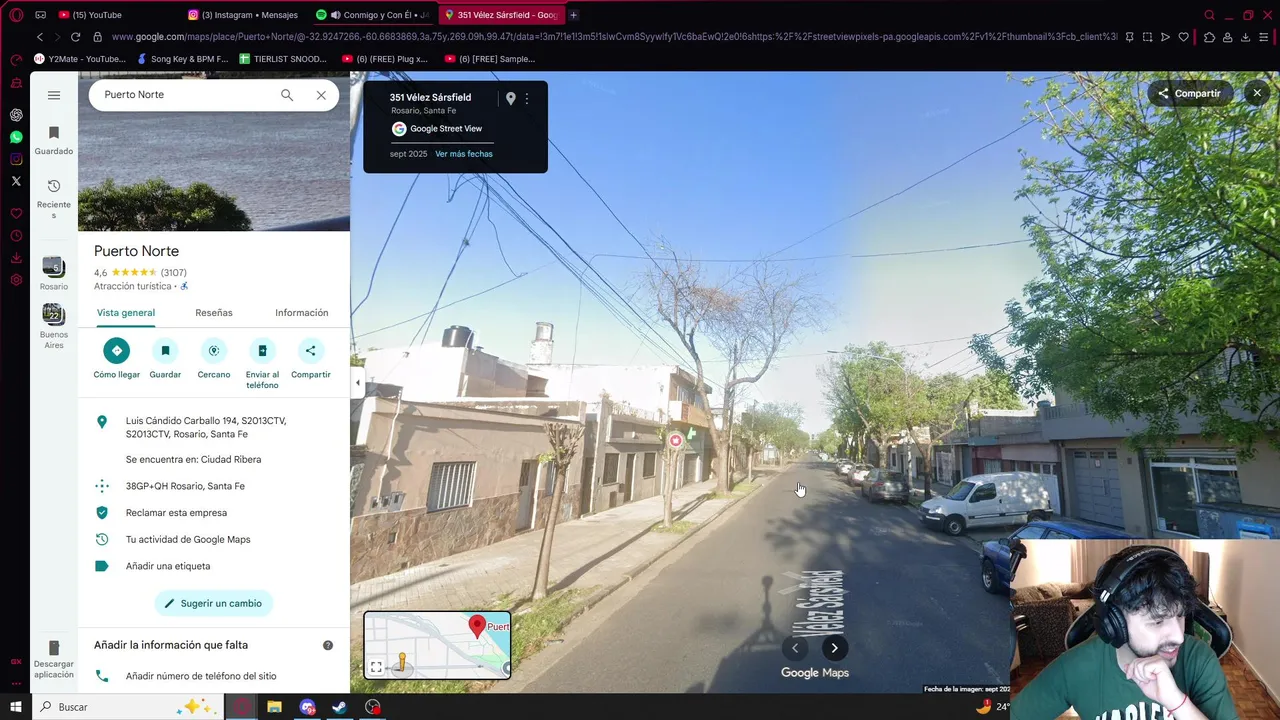Click the review count (3107)
The width and height of the screenshot is (1280, 720).
(x=174, y=273)
